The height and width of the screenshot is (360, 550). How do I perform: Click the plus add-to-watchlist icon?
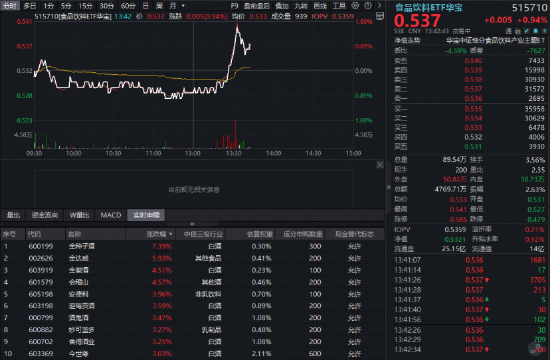coord(544,31)
